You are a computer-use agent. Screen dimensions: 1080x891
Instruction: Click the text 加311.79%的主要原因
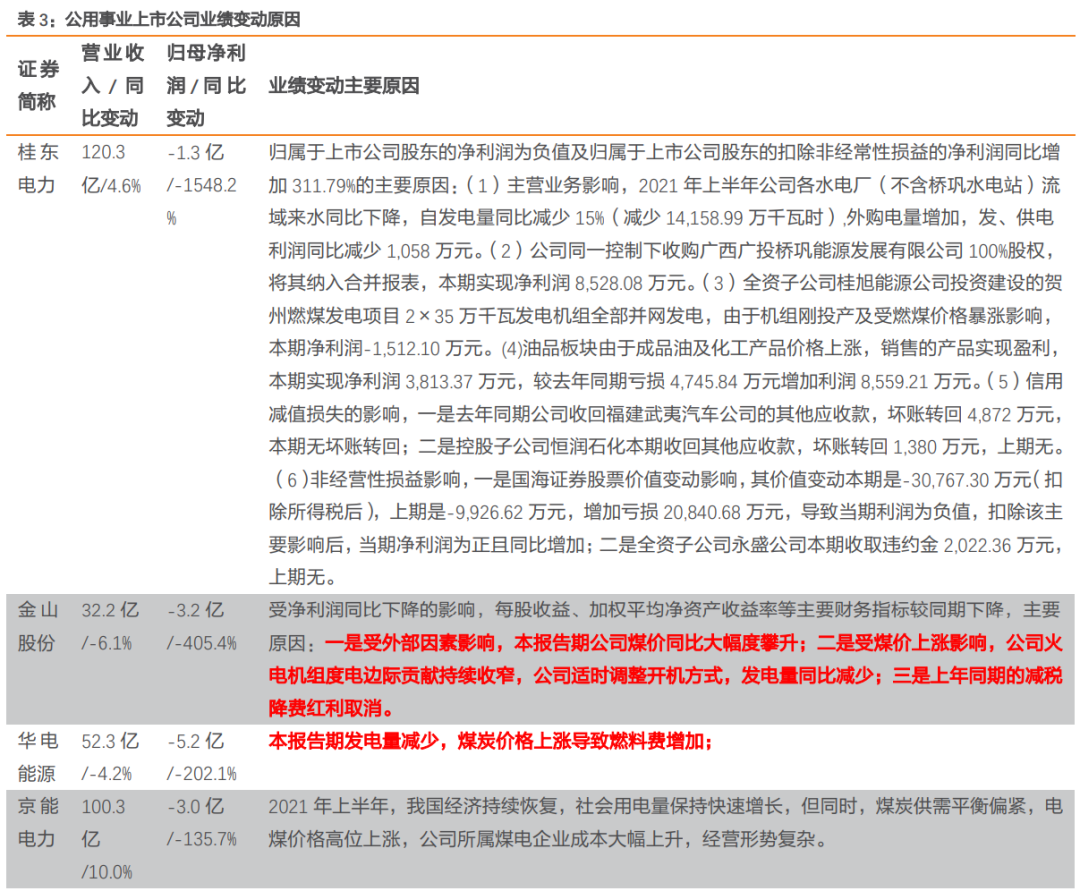360,185
